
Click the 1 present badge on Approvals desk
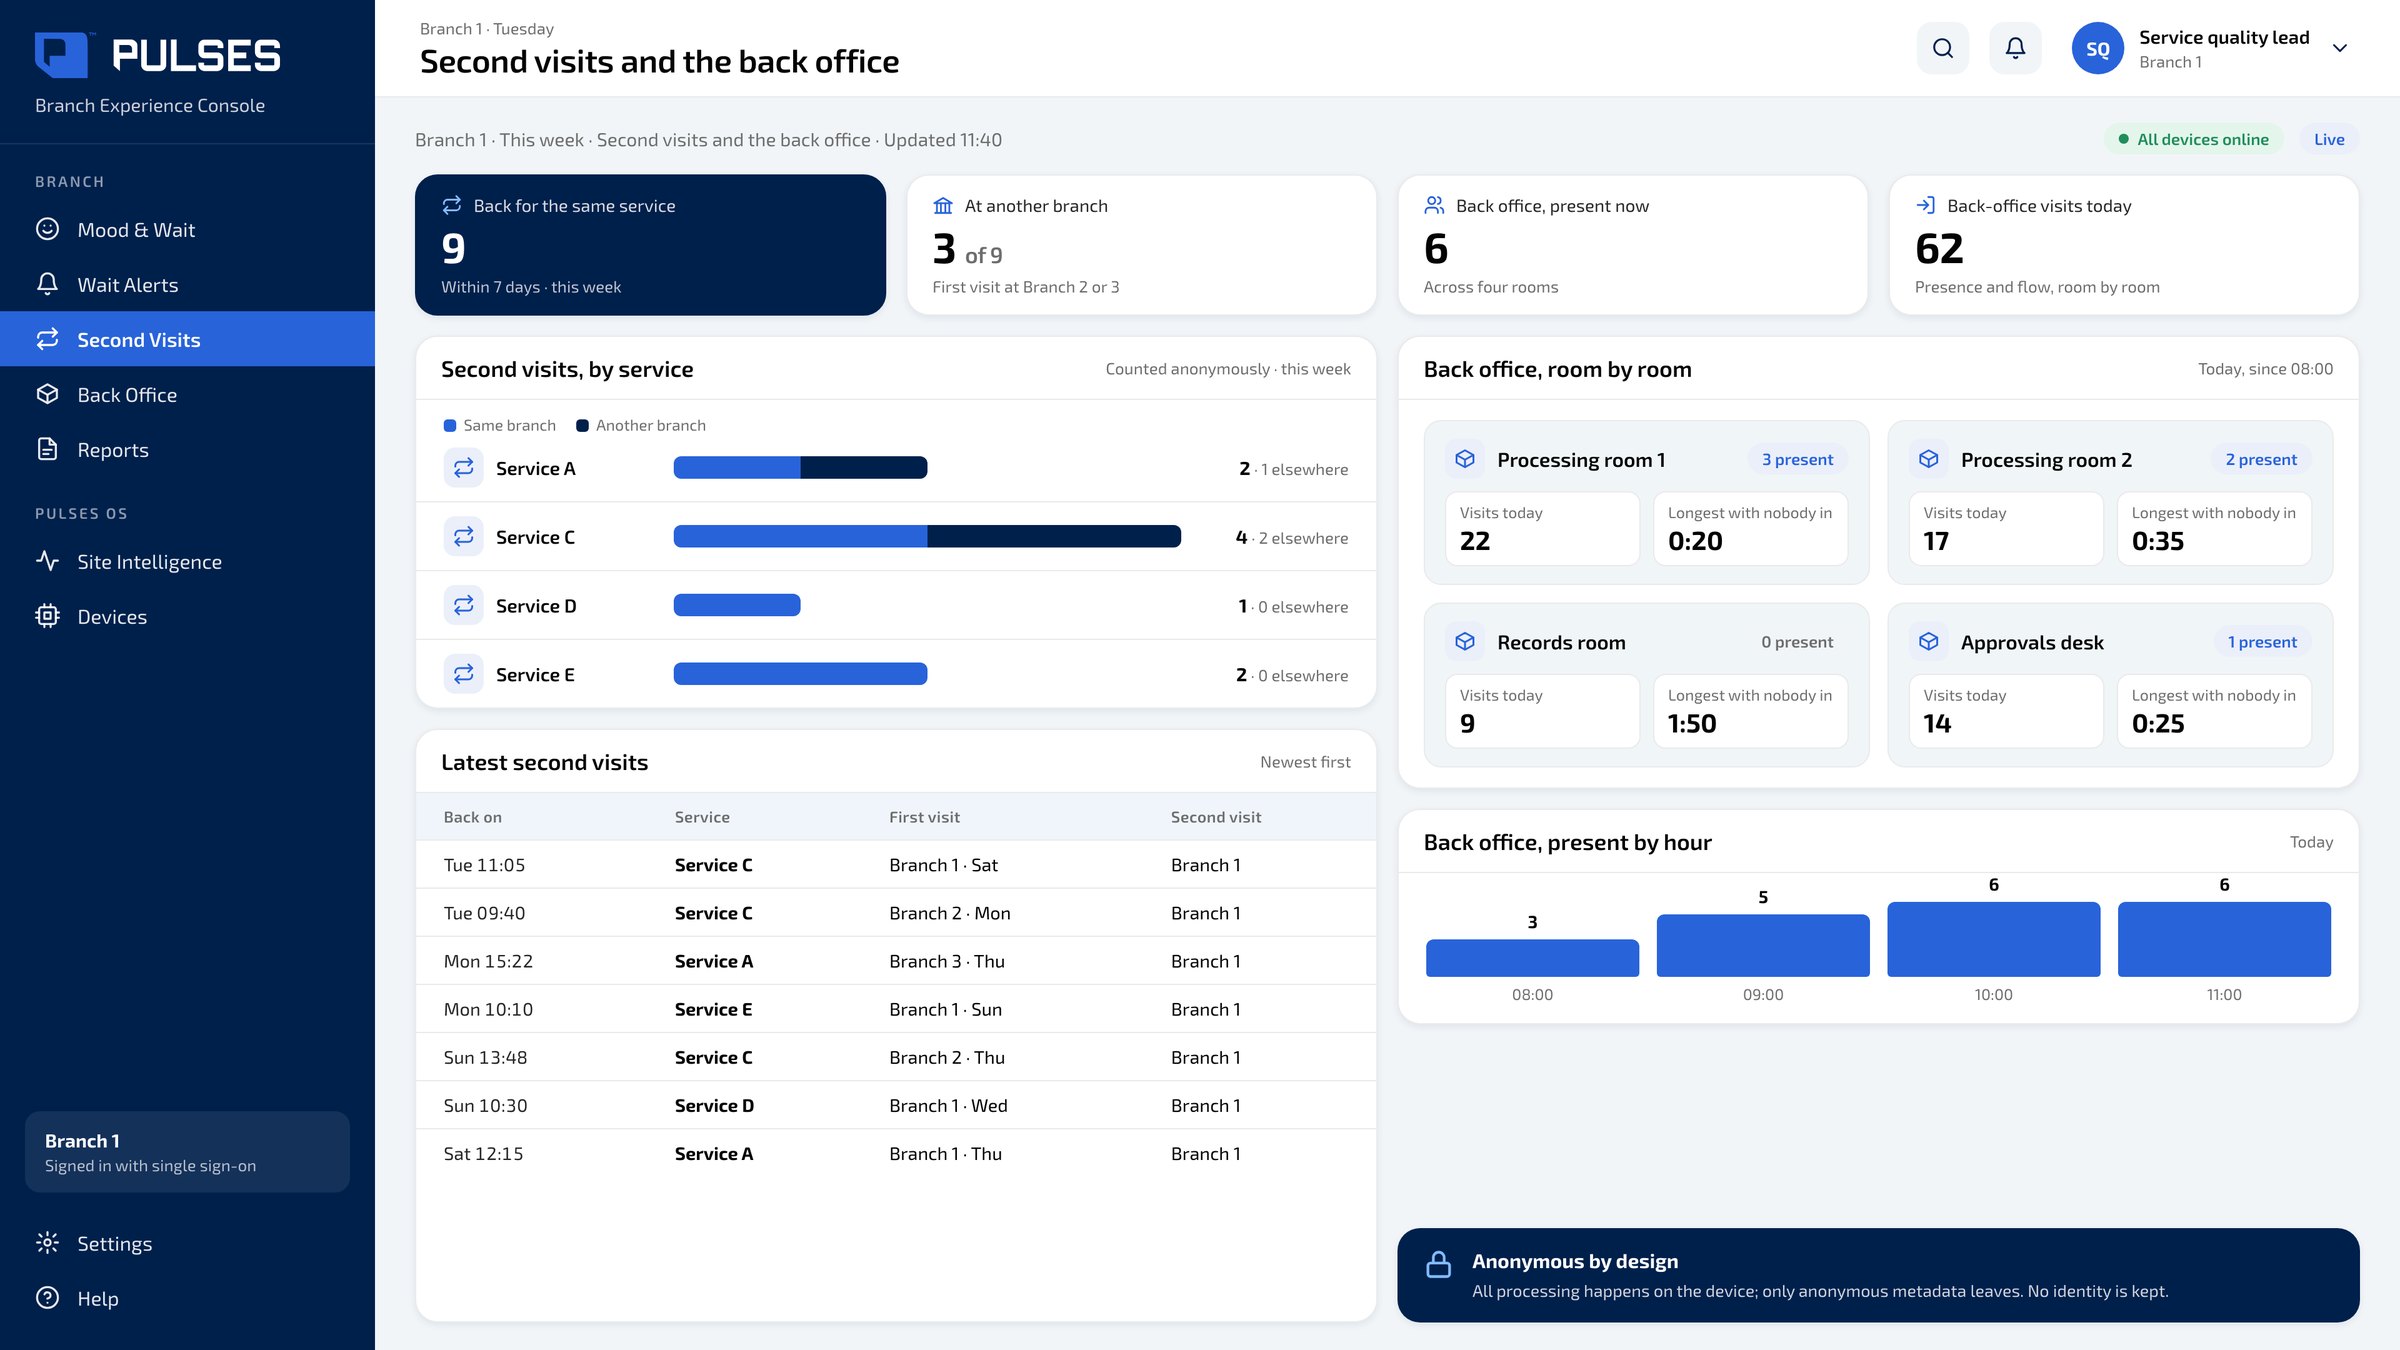click(2262, 641)
